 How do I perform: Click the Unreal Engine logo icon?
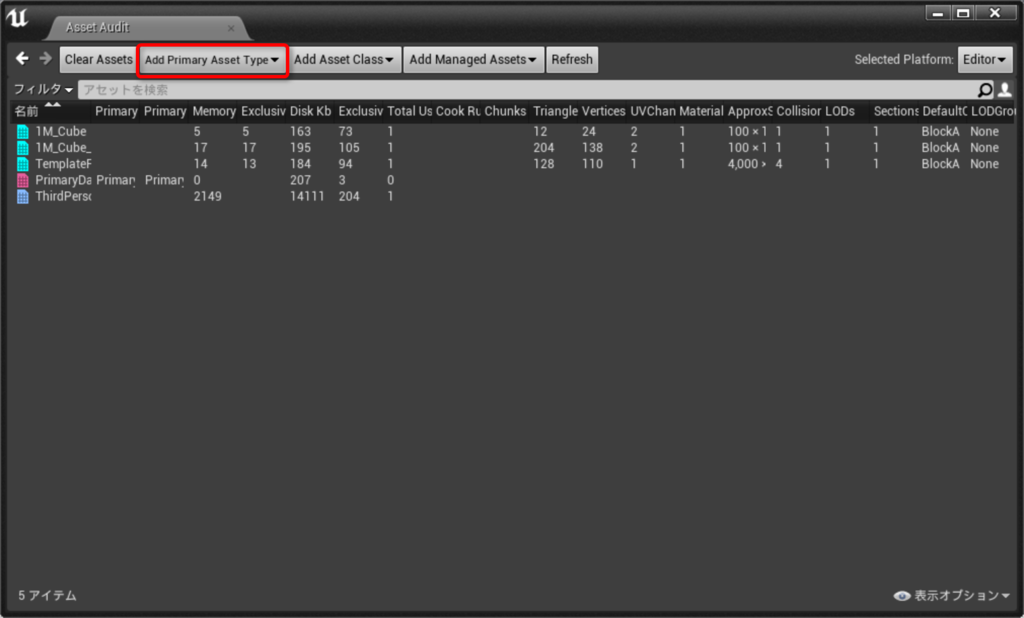(18, 18)
